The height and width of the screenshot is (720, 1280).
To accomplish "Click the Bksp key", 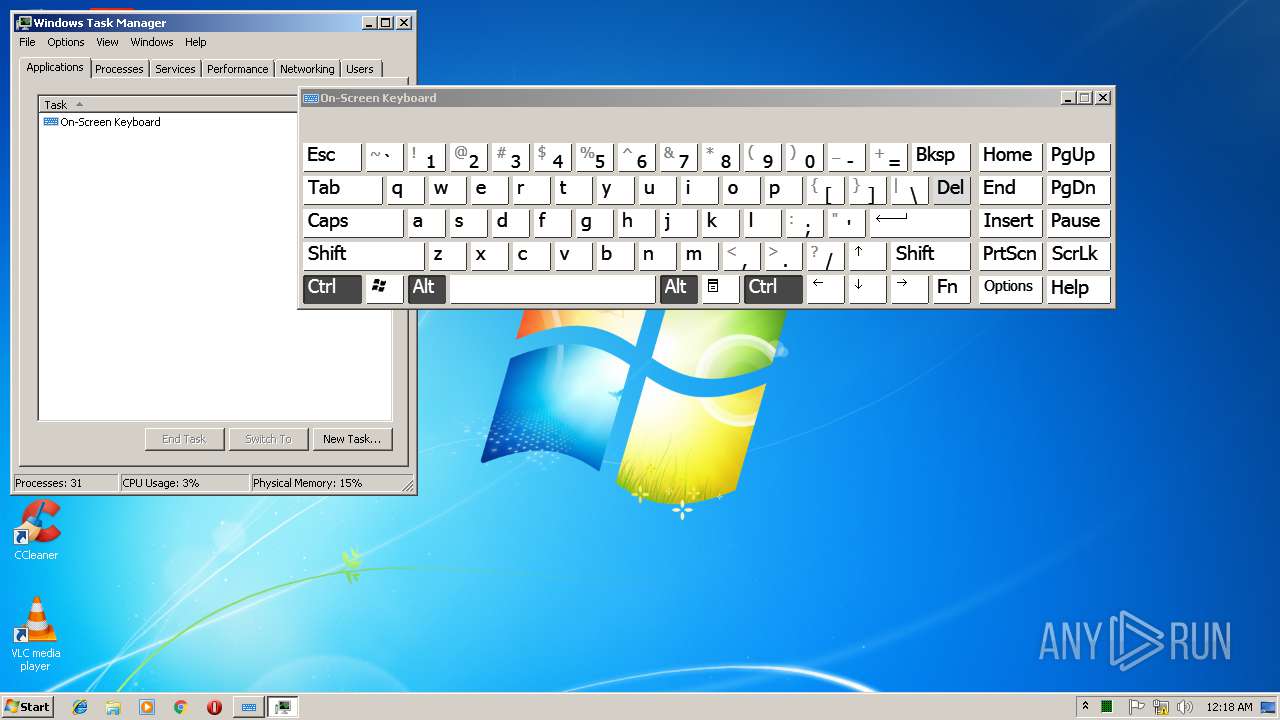I will pyautogui.click(x=941, y=156).
